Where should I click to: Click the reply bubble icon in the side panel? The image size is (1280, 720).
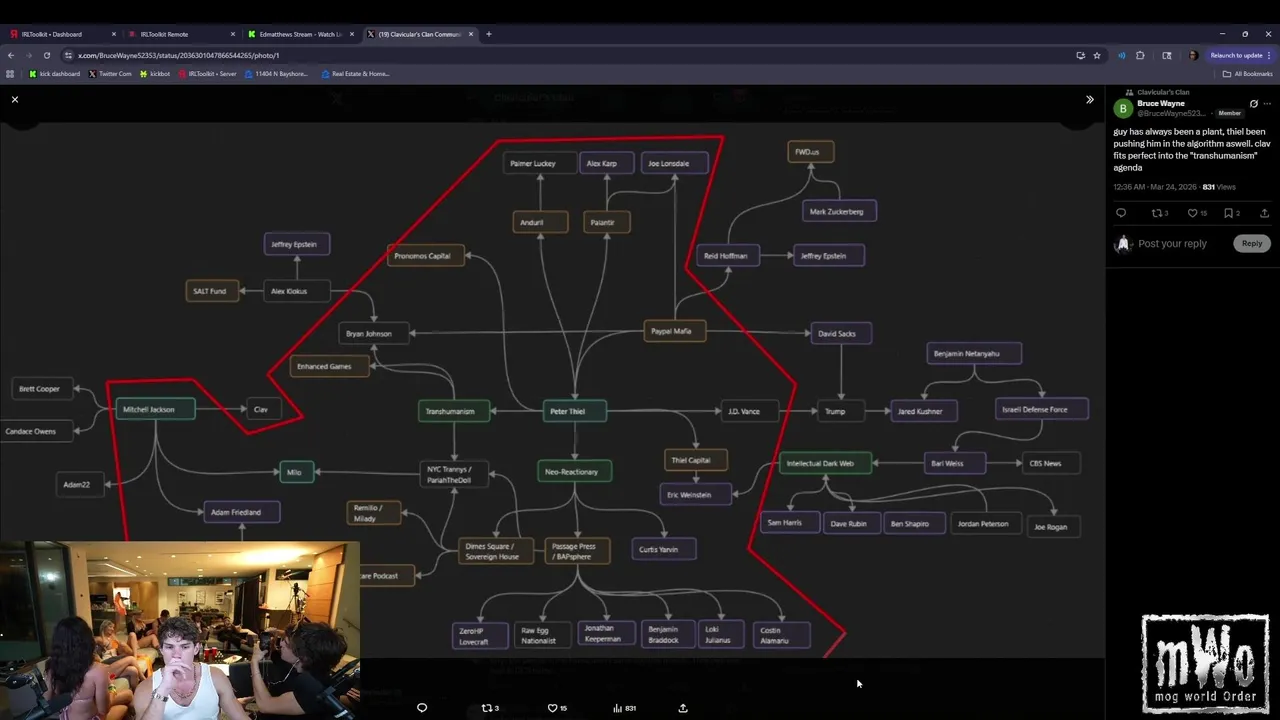tap(1121, 213)
